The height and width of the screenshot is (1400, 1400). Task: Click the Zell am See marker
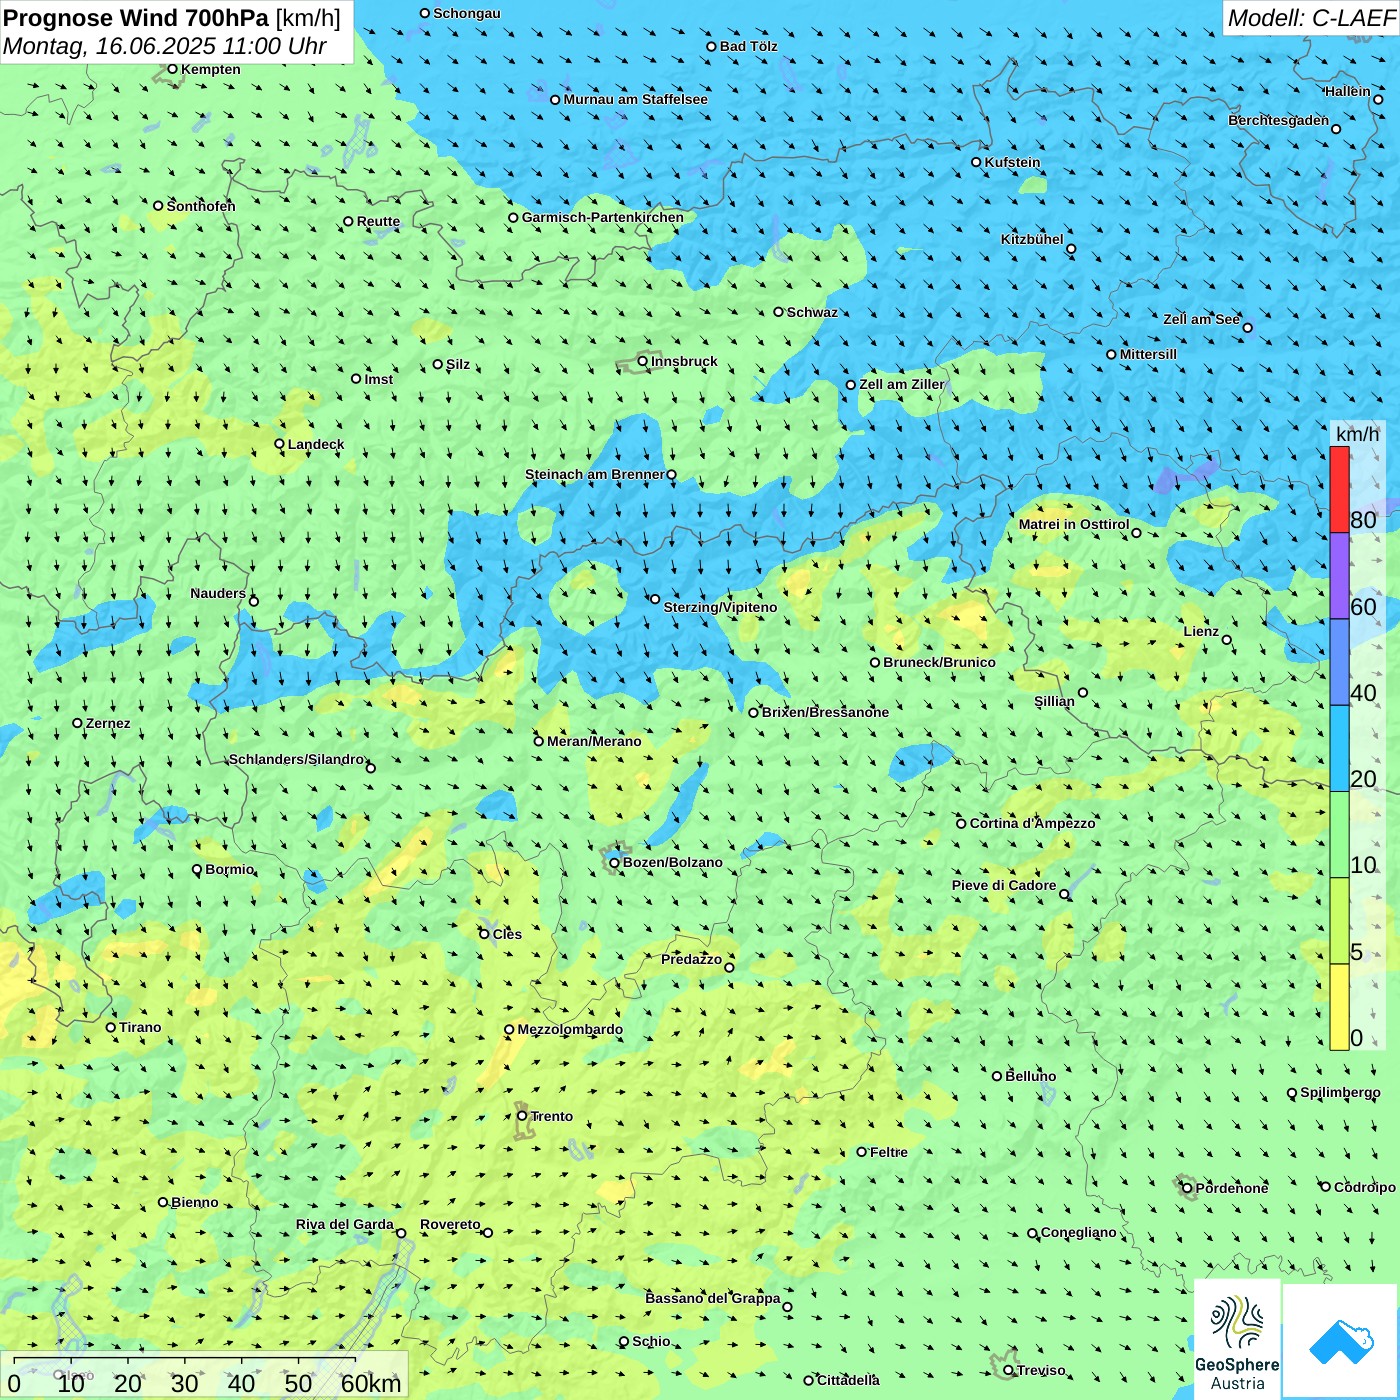click(x=1247, y=327)
